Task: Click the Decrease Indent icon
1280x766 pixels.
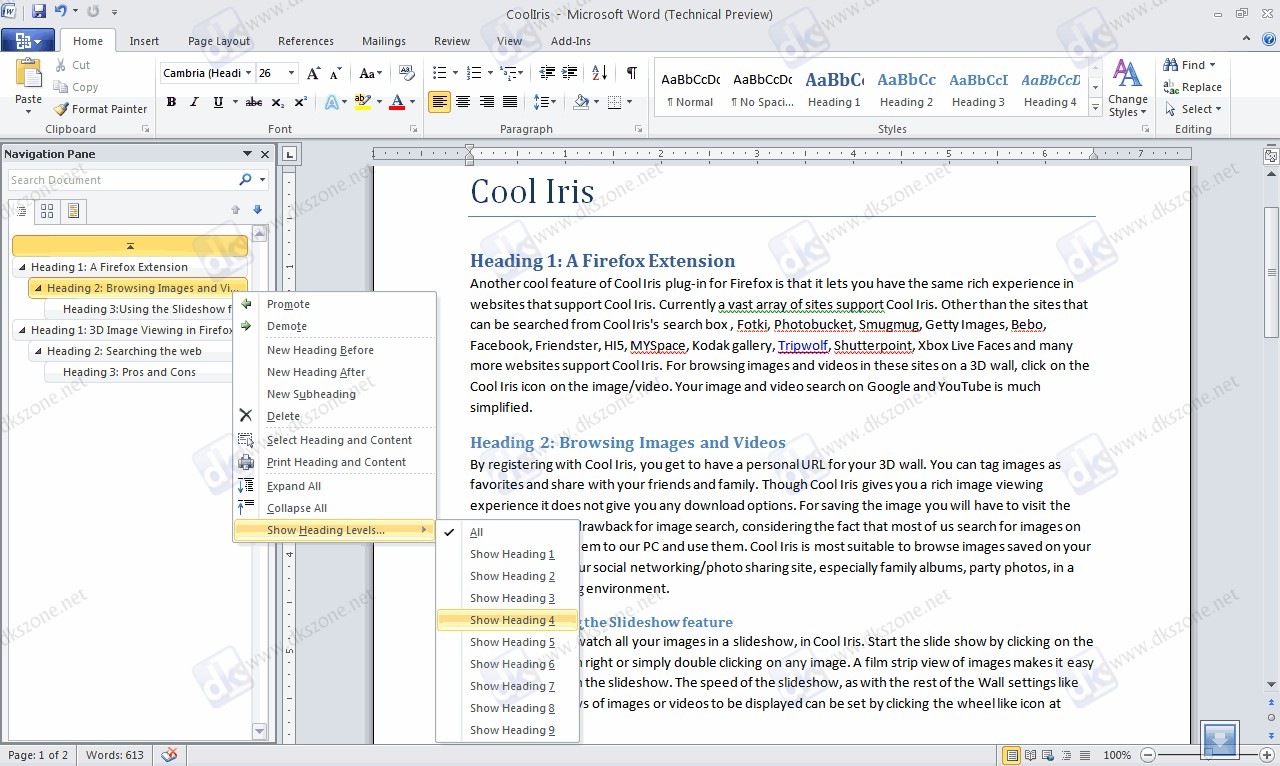Action: point(547,73)
